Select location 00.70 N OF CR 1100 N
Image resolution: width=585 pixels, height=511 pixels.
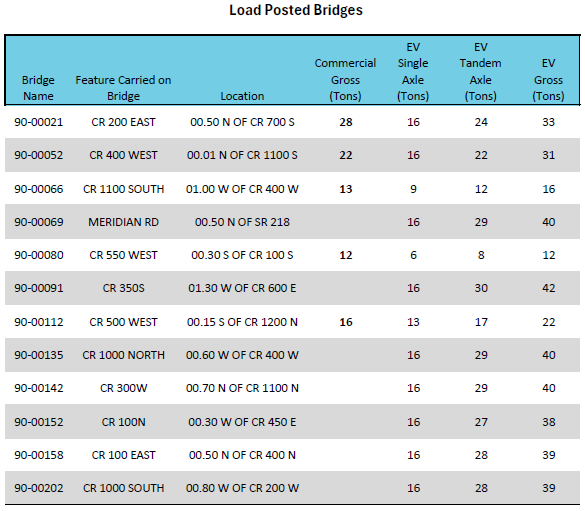(x=242, y=388)
